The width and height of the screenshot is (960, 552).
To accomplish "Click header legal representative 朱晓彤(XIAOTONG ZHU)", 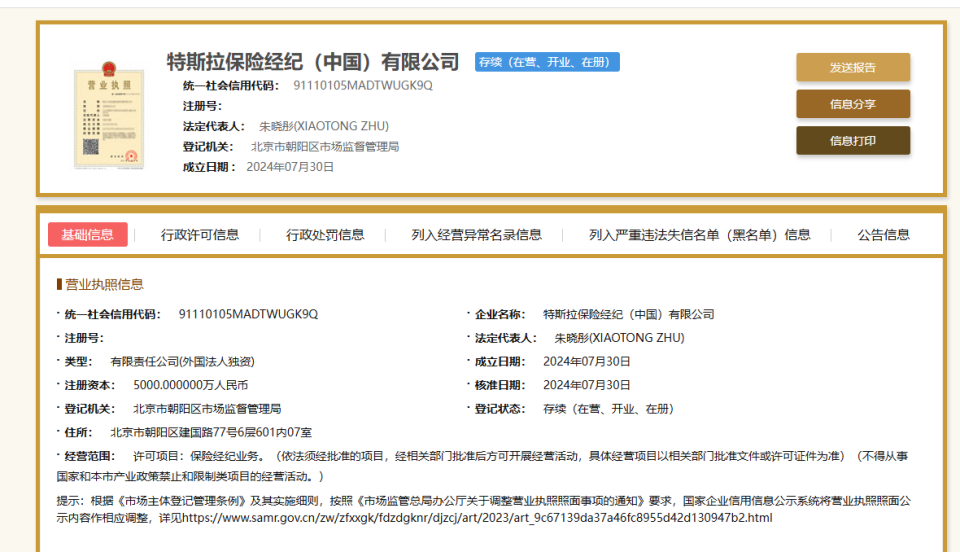I will 324,126.
